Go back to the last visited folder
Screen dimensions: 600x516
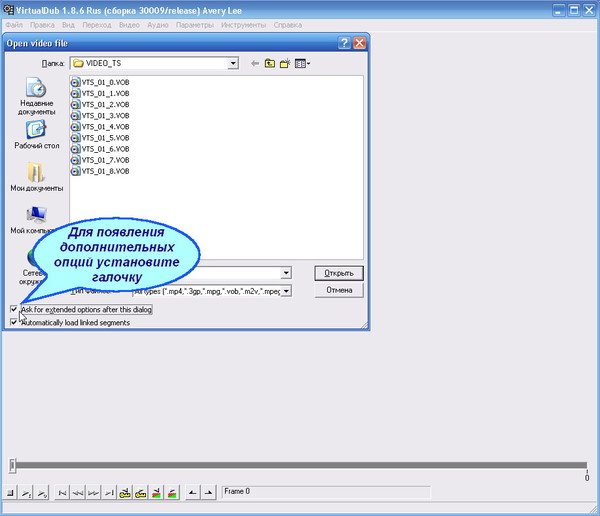tap(255, 64)
